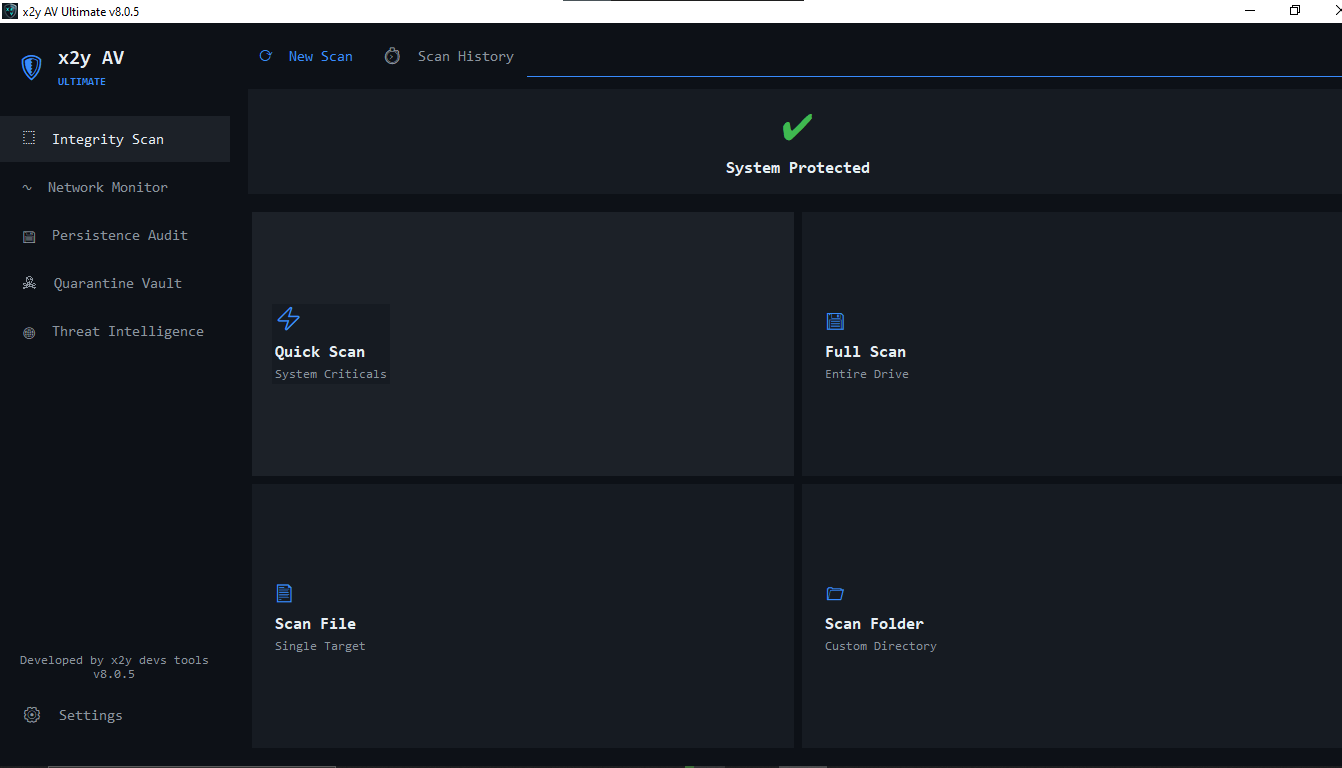Image resolution: width=1342 pixels, height=768 pixels.
Task: Click the Full Scan drive icon
Action: coord(835,321)
